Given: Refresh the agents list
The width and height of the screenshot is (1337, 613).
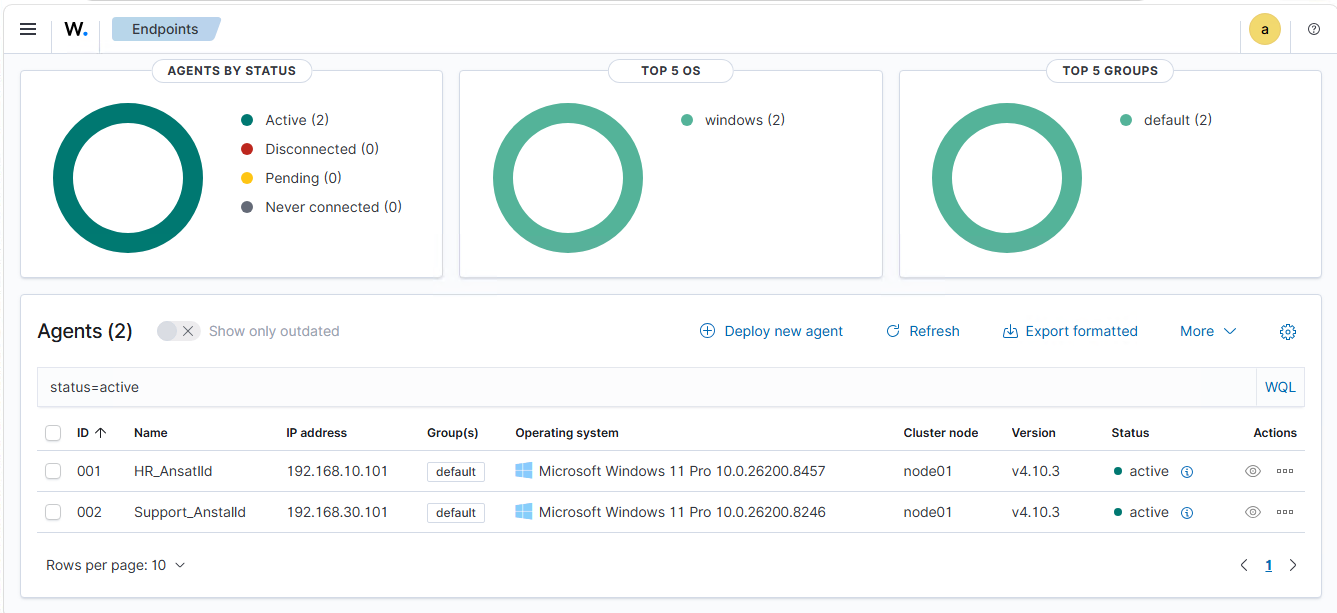Looking at the screenshot, I should [x=922, y=331].
